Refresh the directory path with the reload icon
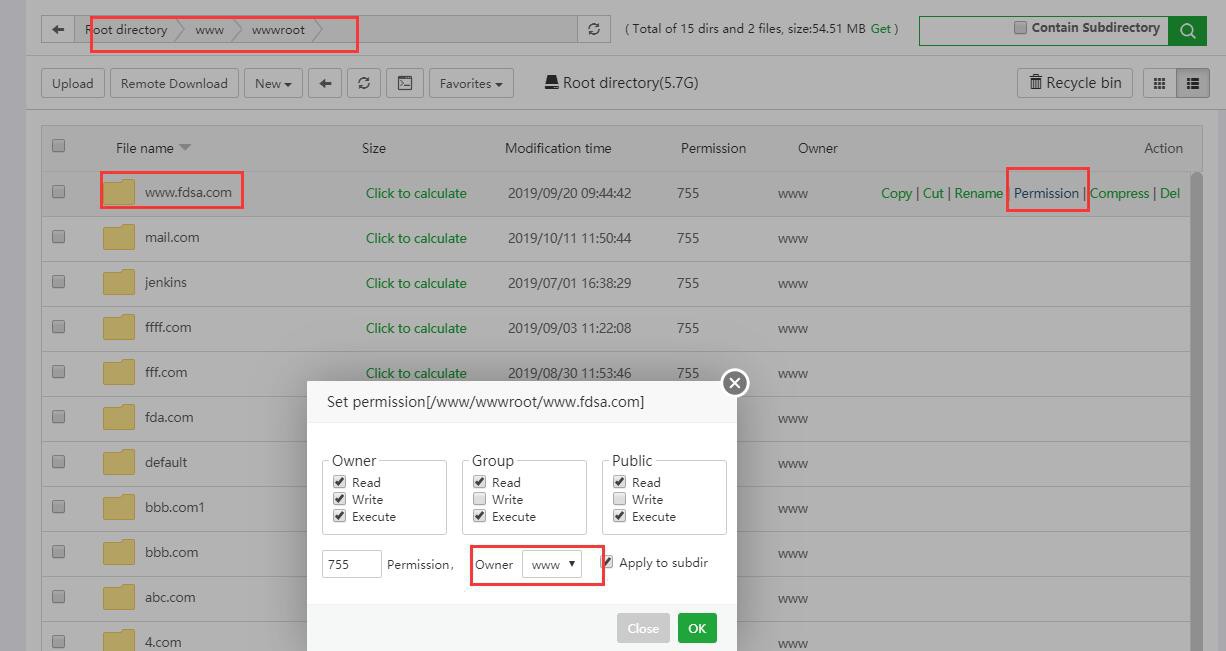Viewport: 1226px width, 651px height. pyautogui.click(x=594, y=29)
